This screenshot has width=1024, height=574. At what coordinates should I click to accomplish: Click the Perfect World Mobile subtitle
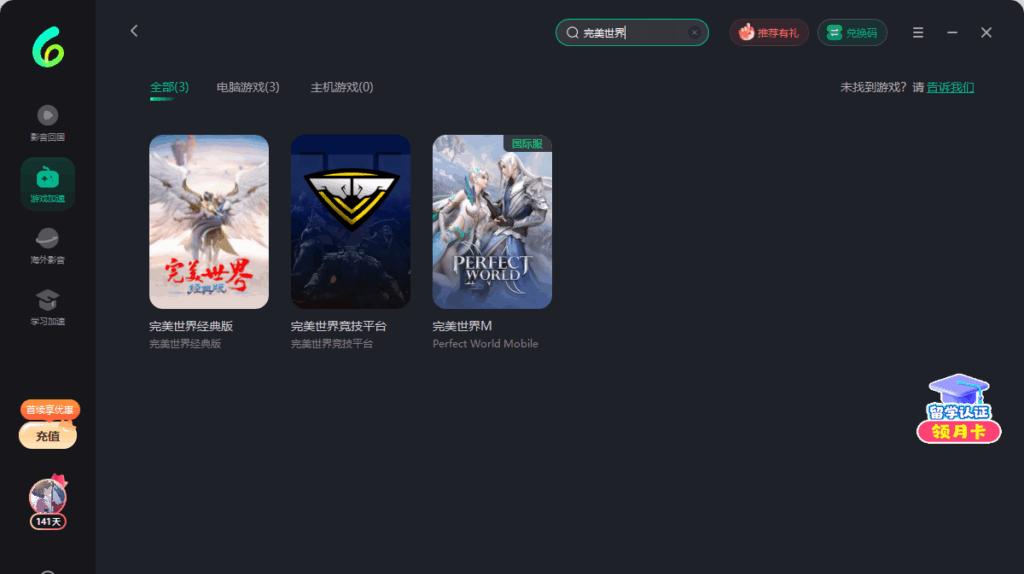point(485,344)
